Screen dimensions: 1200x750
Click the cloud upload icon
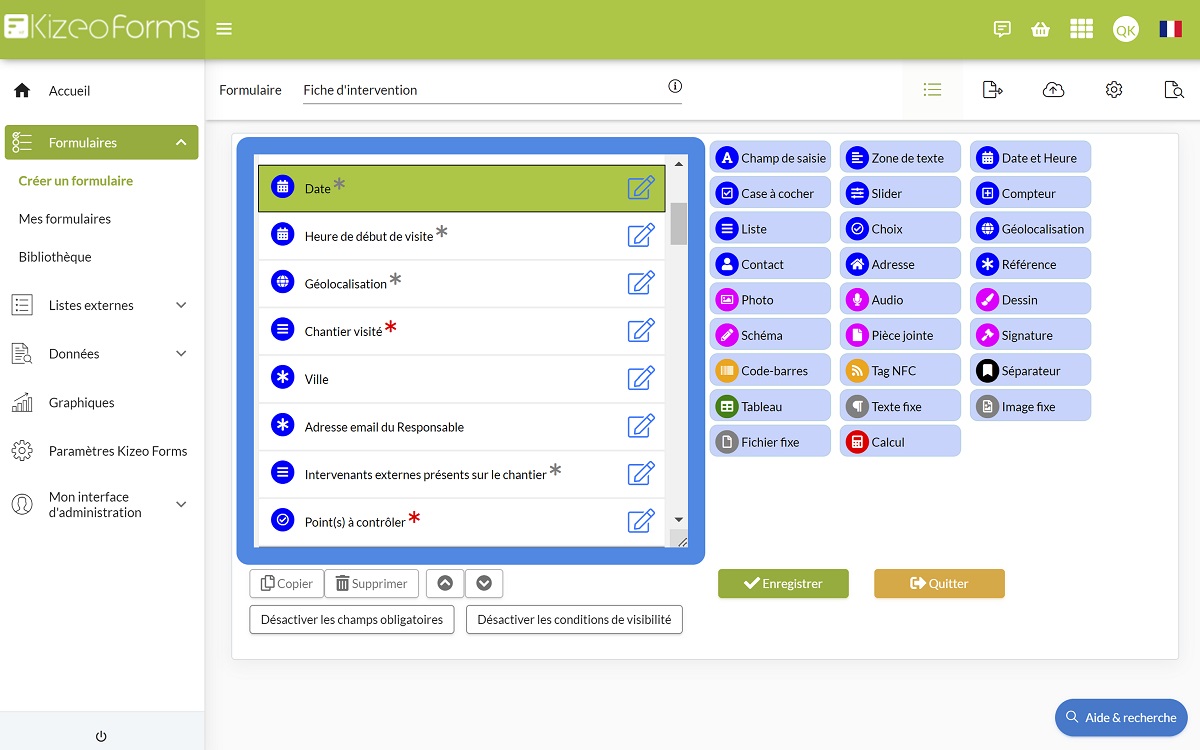pos(1053,90)
